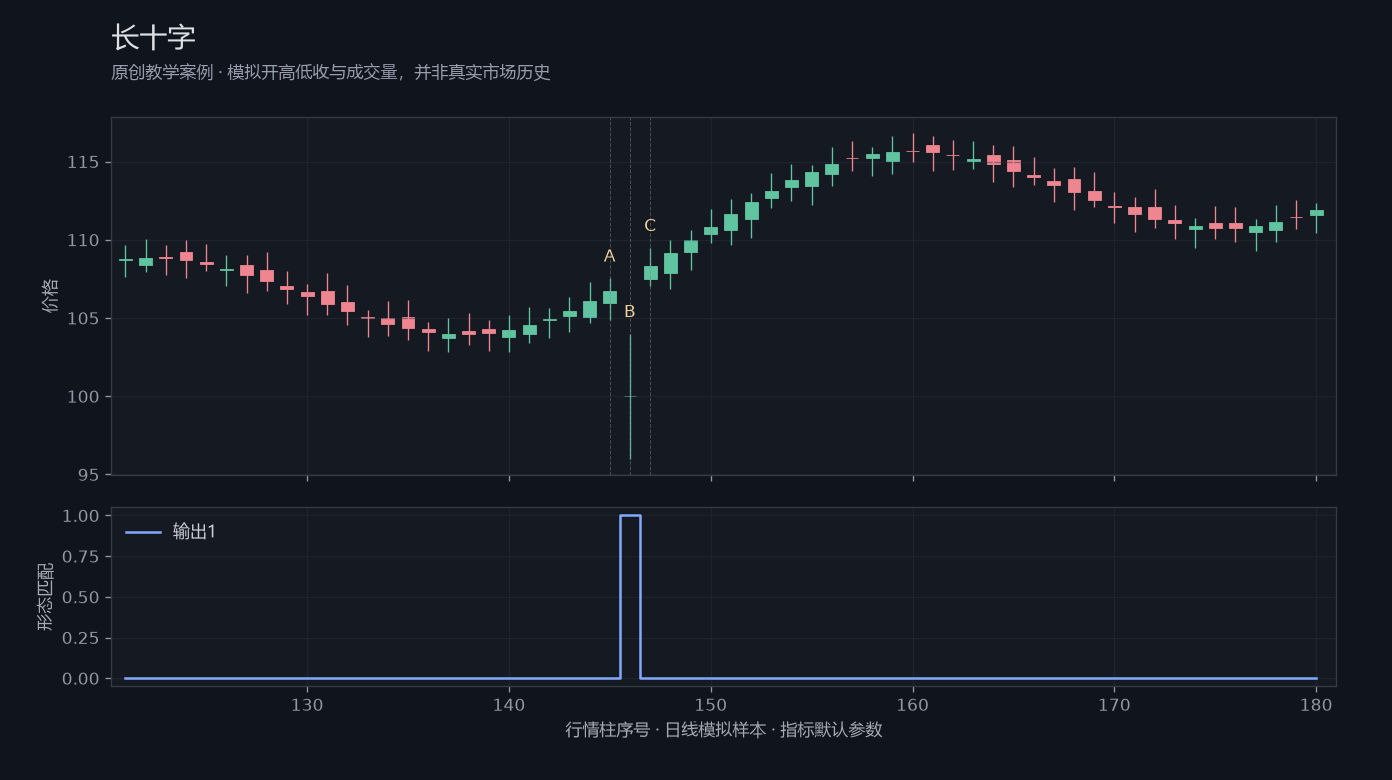Click the chart title 长十字

point(153,38)
